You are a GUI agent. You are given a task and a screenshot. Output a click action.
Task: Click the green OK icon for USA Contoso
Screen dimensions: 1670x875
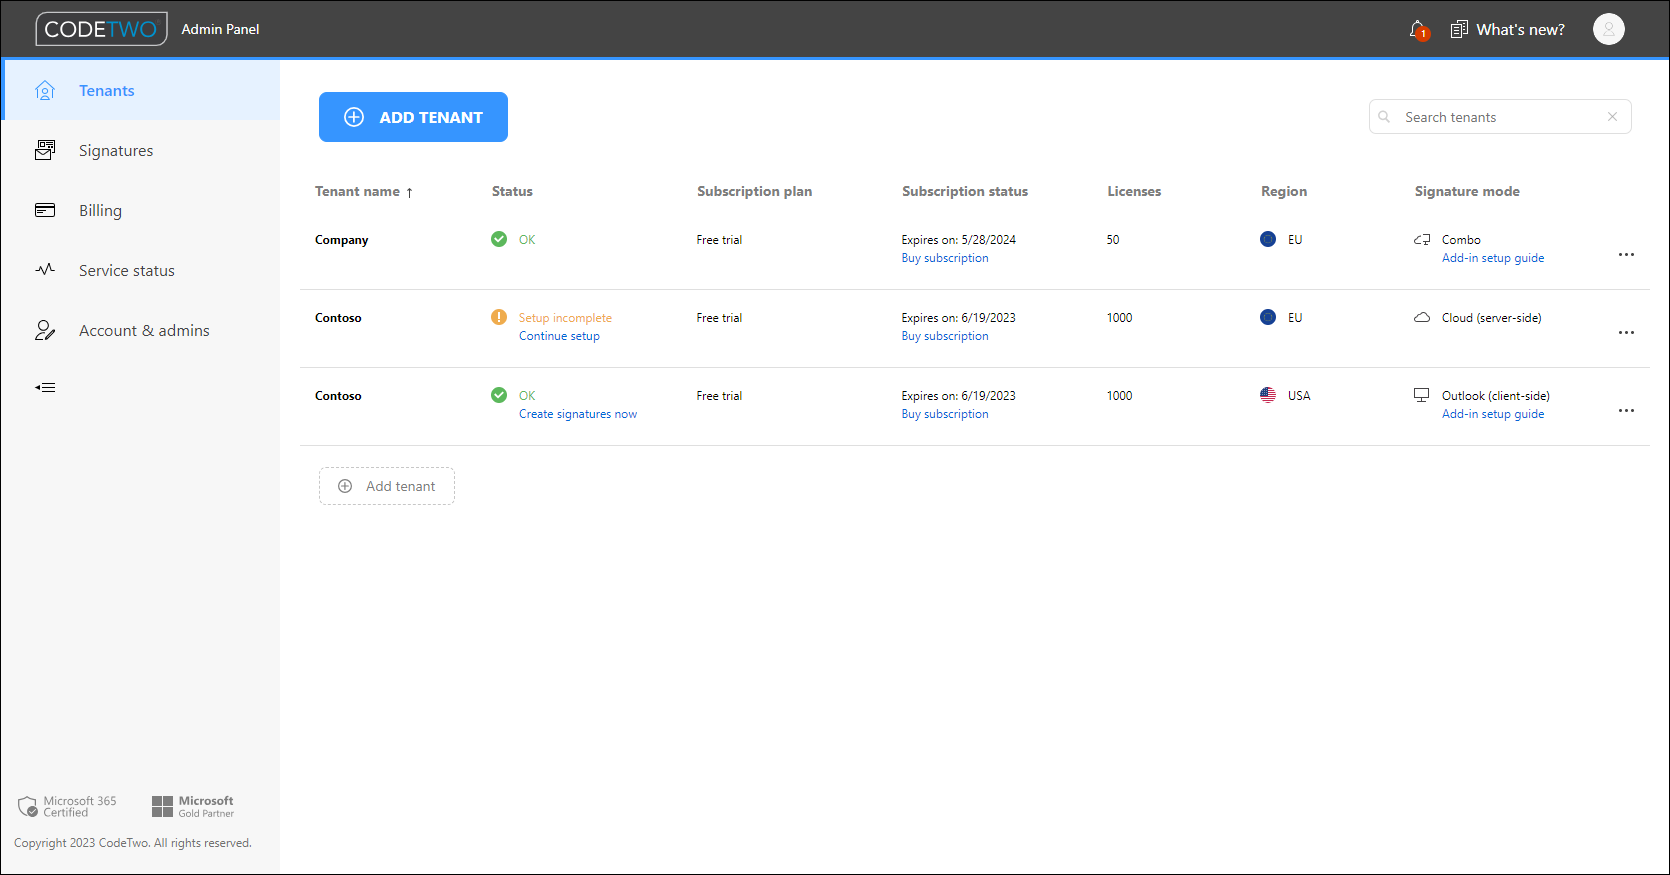pyautogui.click(x=499, y=395)
